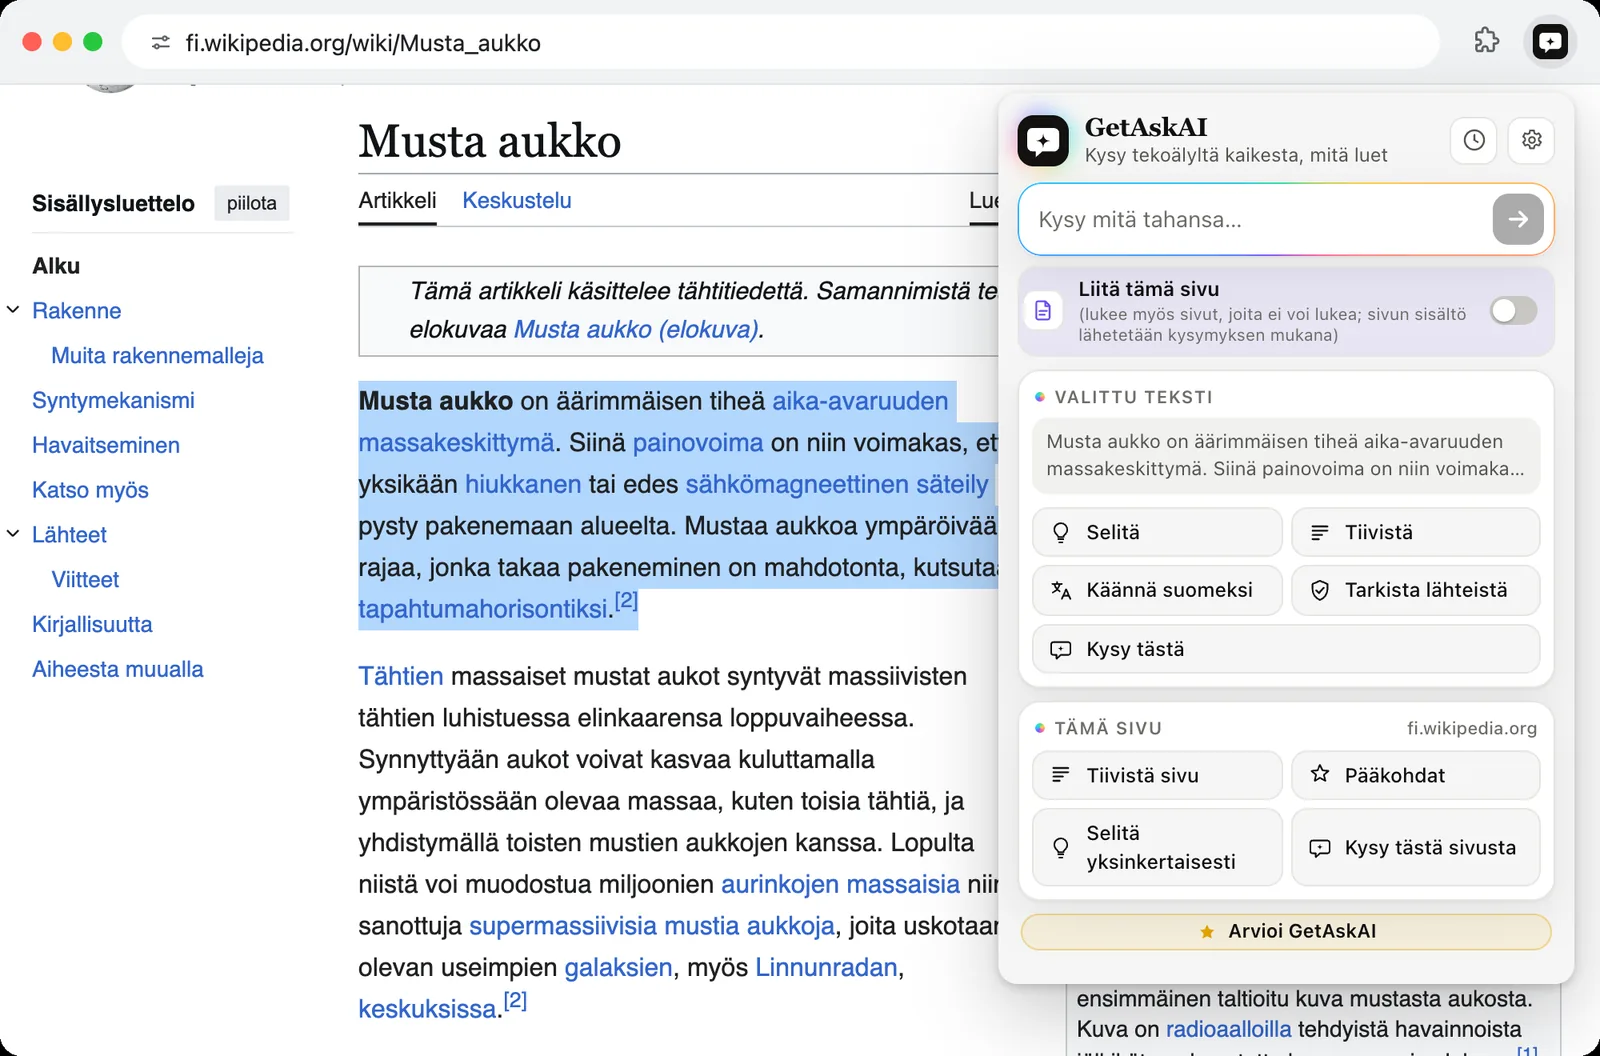This screenshot has width=1600, height=1056.
Task: Click the Selitä button for selected text
Action: [x=1157, y=532]
